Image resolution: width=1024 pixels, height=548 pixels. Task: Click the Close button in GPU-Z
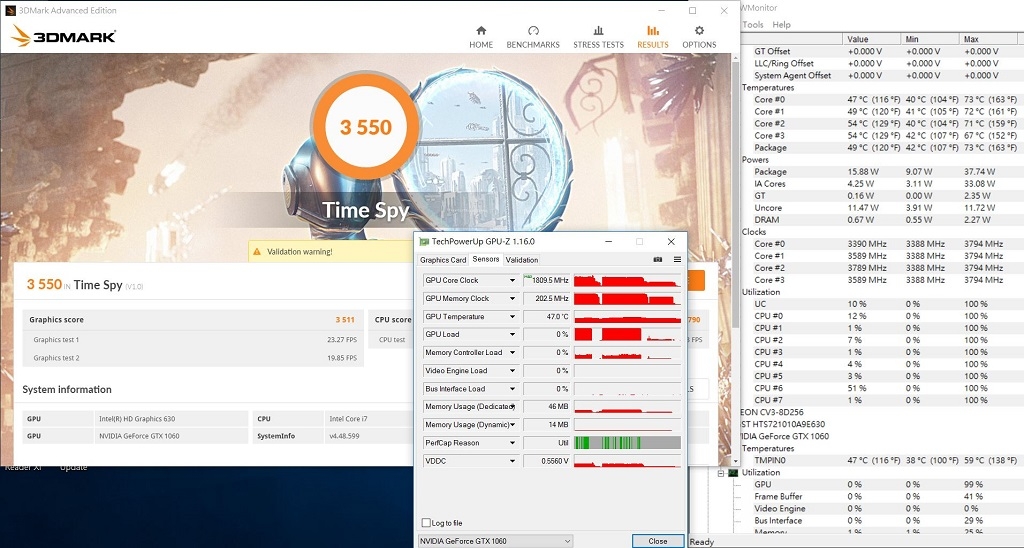pos(658,541)
